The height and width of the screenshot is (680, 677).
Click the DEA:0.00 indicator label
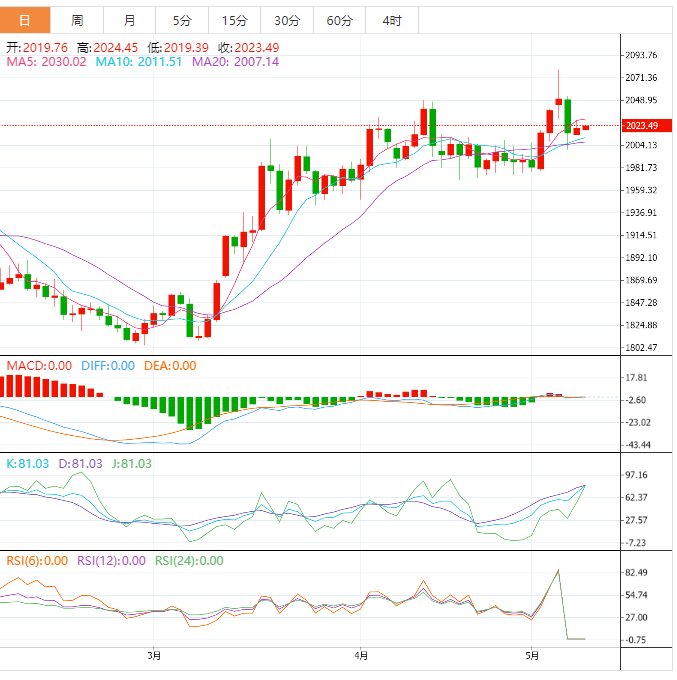click(170, 366)
